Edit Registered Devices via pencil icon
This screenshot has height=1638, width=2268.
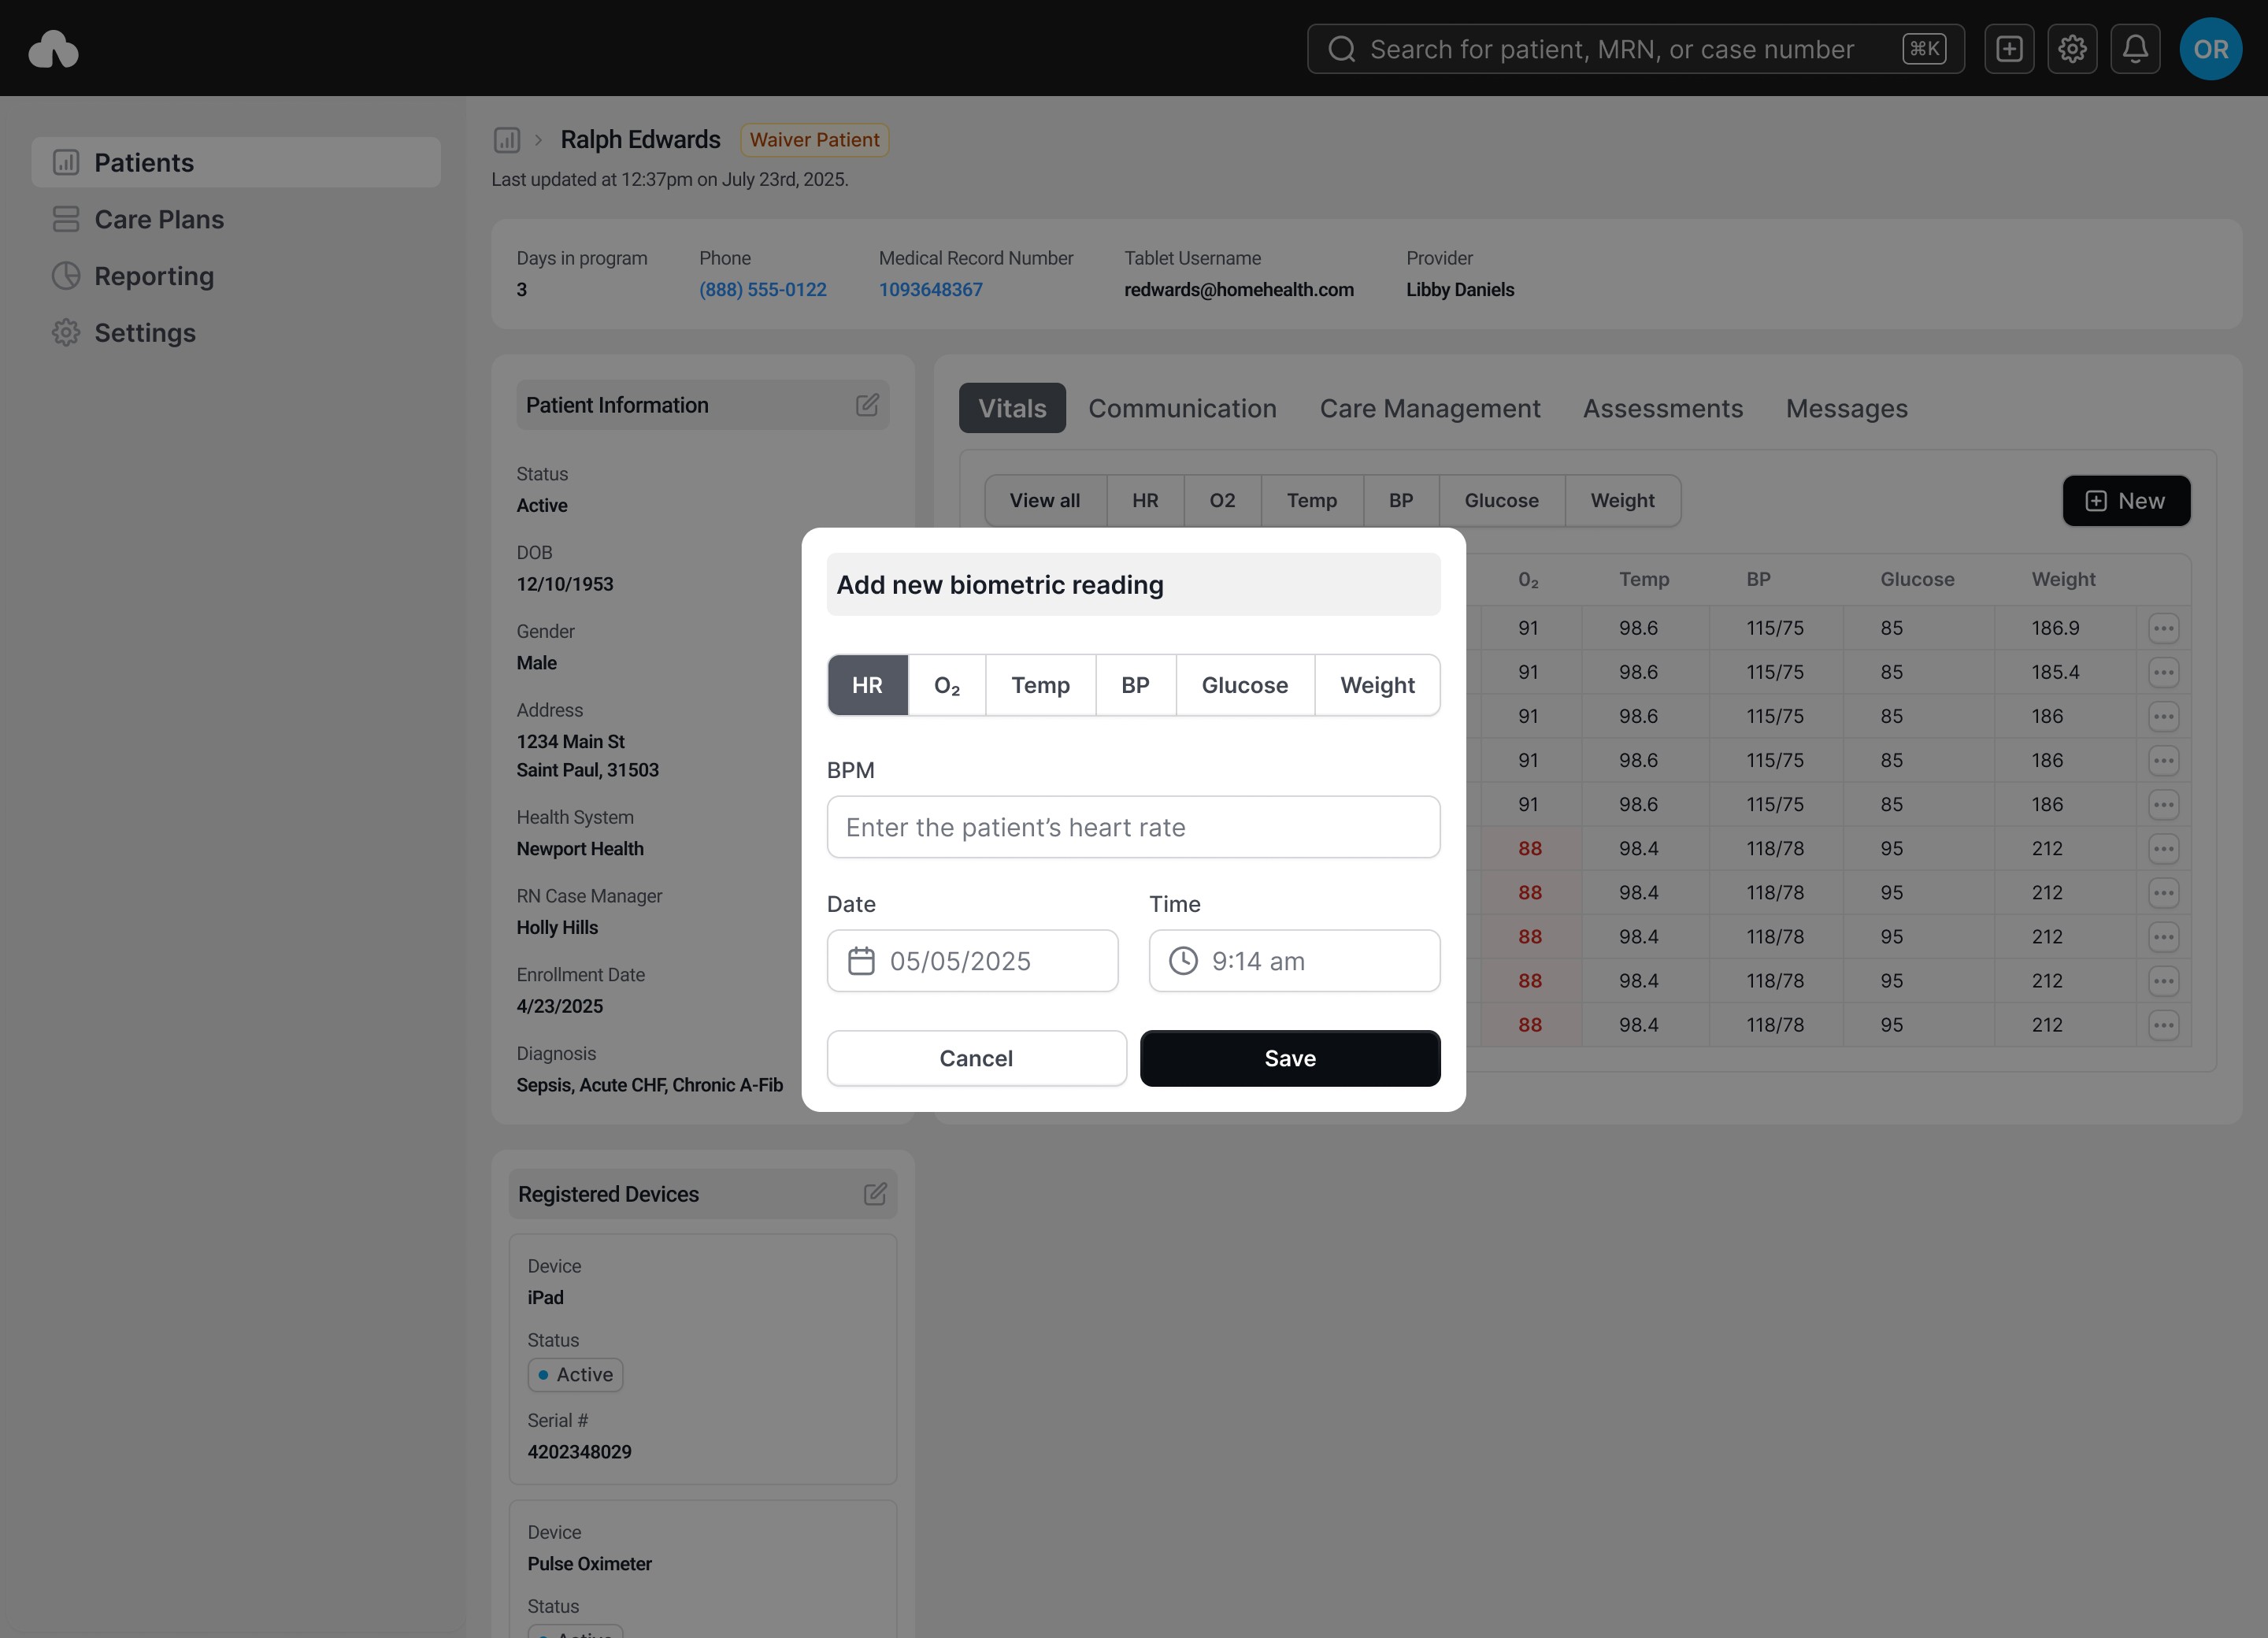(875, 1194)
